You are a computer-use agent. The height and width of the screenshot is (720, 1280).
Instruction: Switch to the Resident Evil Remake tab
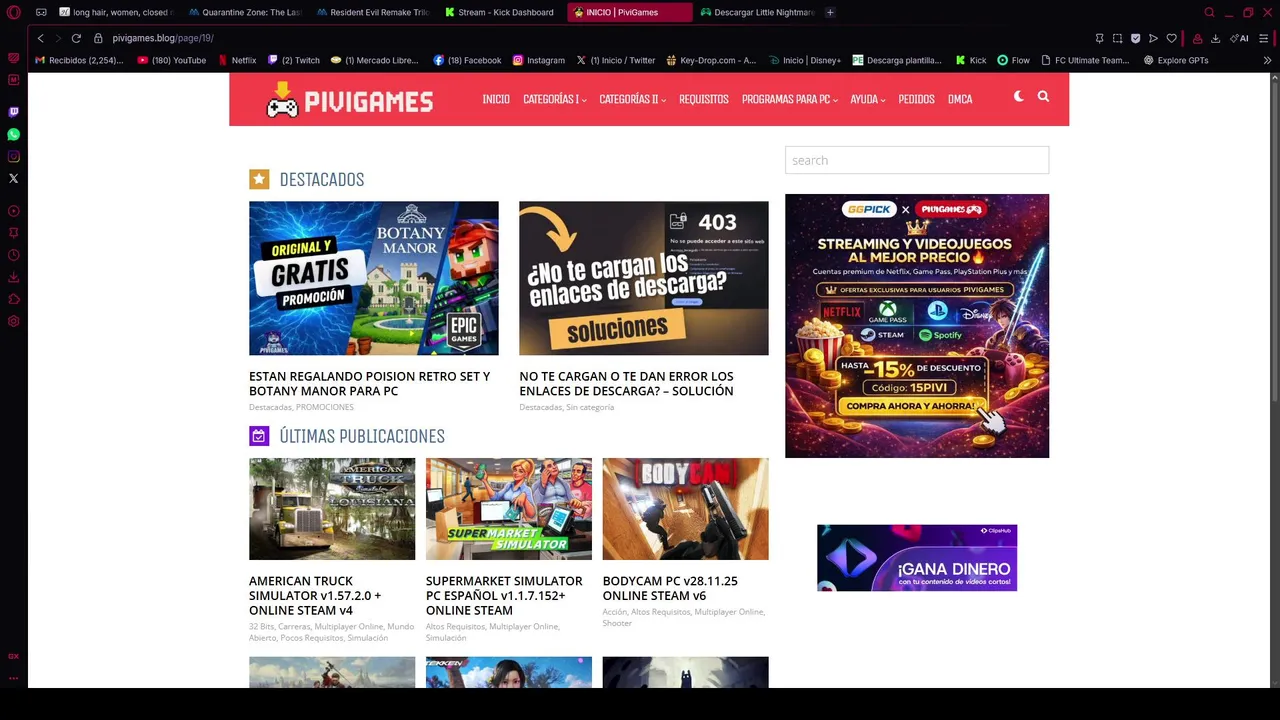pos(374,12)
